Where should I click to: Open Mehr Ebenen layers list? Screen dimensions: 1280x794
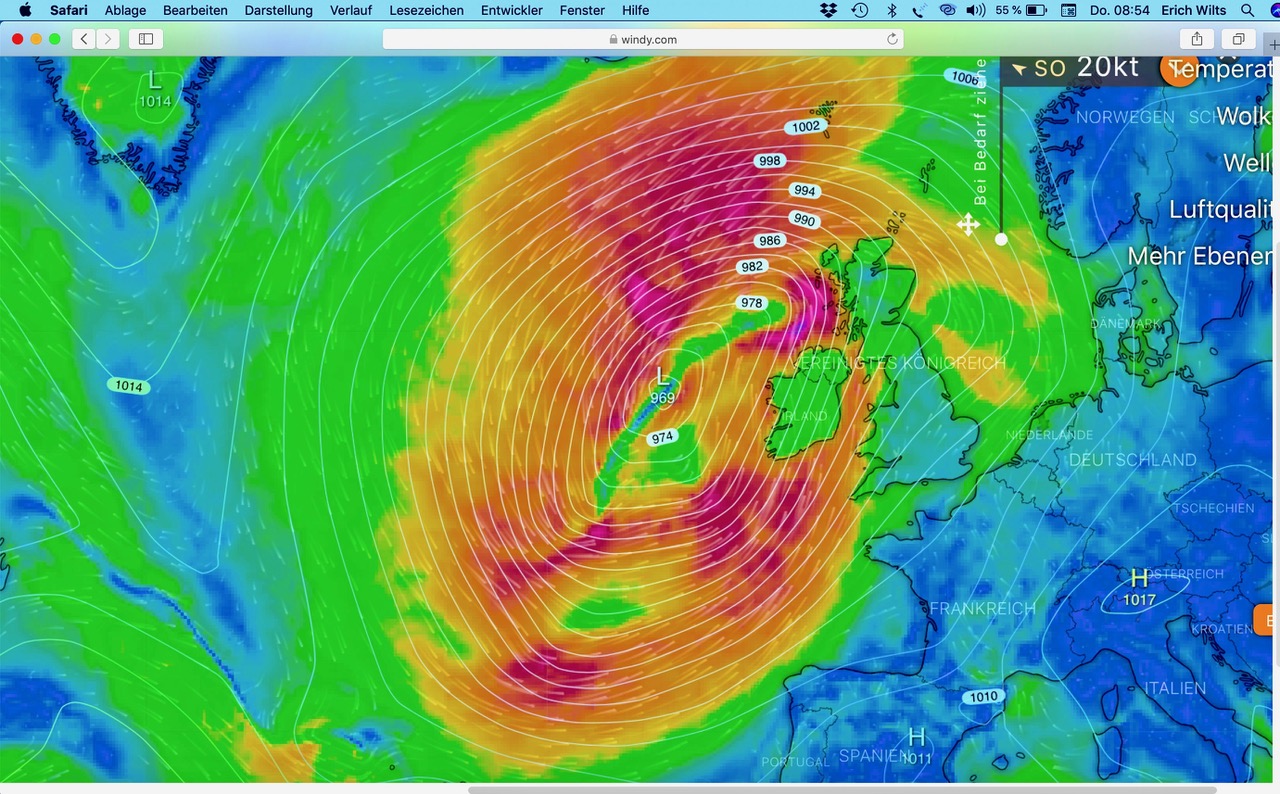click(x=1200, y=256)
